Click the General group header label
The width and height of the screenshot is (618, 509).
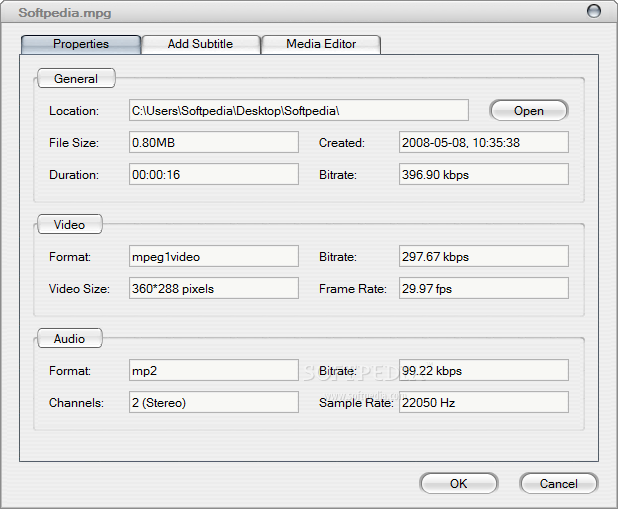[x=76, y=78]
